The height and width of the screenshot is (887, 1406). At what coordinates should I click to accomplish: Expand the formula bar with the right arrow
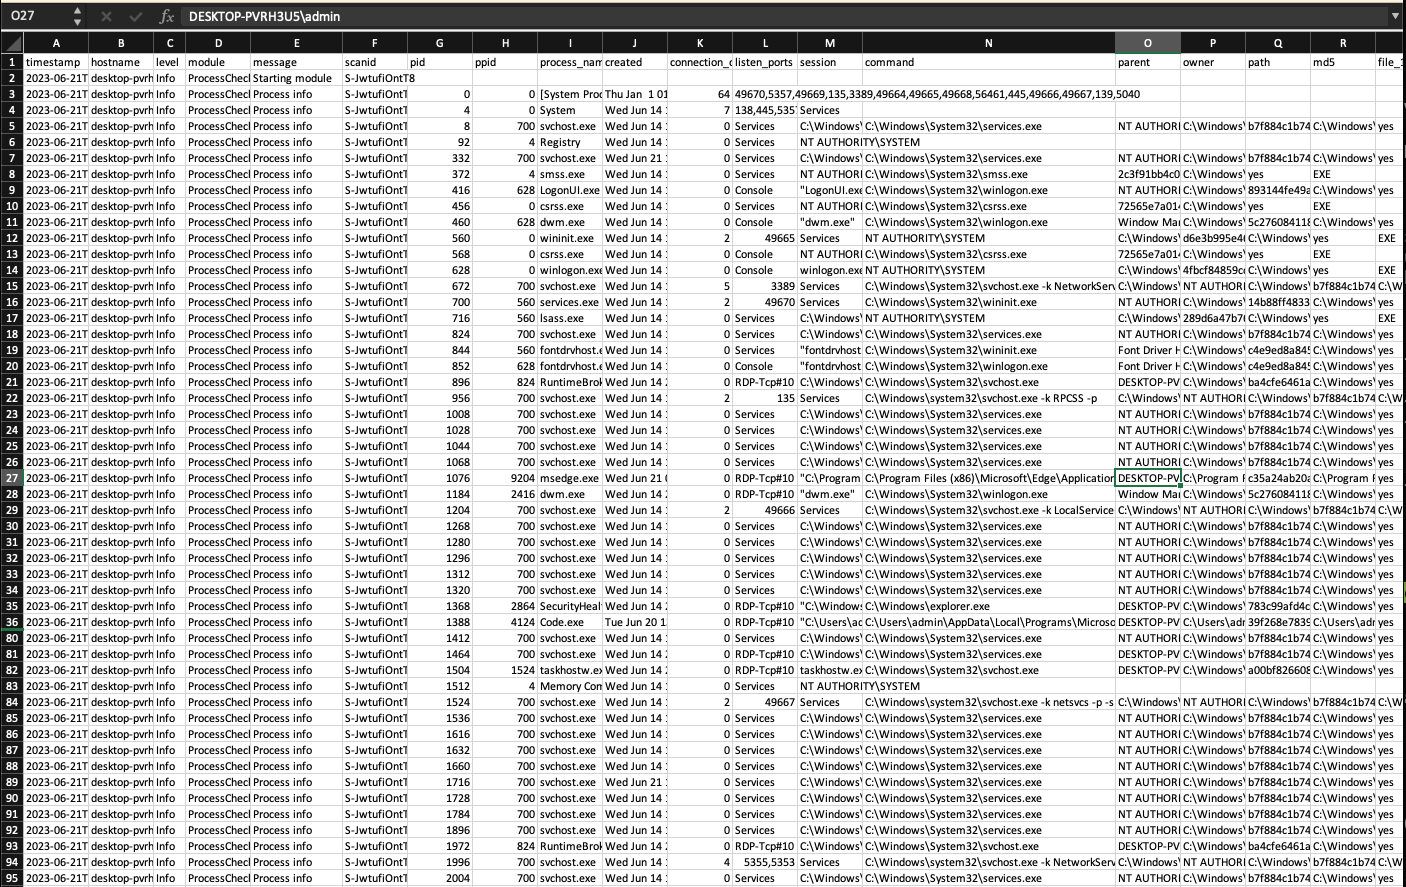[1394, 16]
